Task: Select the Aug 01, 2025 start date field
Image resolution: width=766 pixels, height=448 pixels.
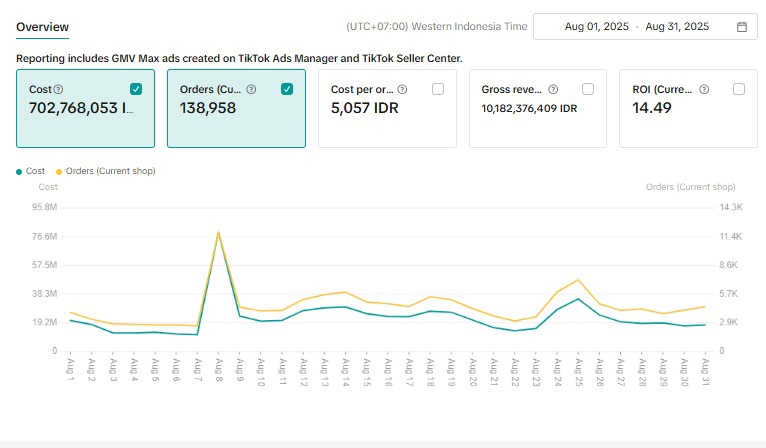Action: pyautogui.click(x=597, y=27)
